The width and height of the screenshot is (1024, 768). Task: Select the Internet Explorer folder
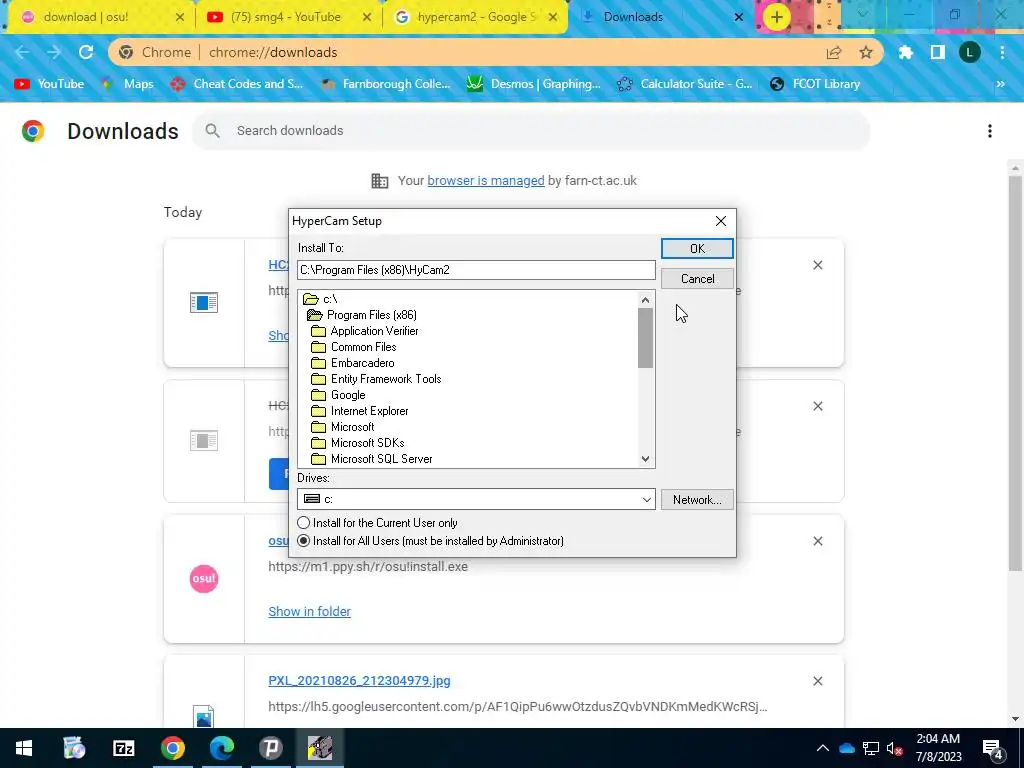point(360,411)
